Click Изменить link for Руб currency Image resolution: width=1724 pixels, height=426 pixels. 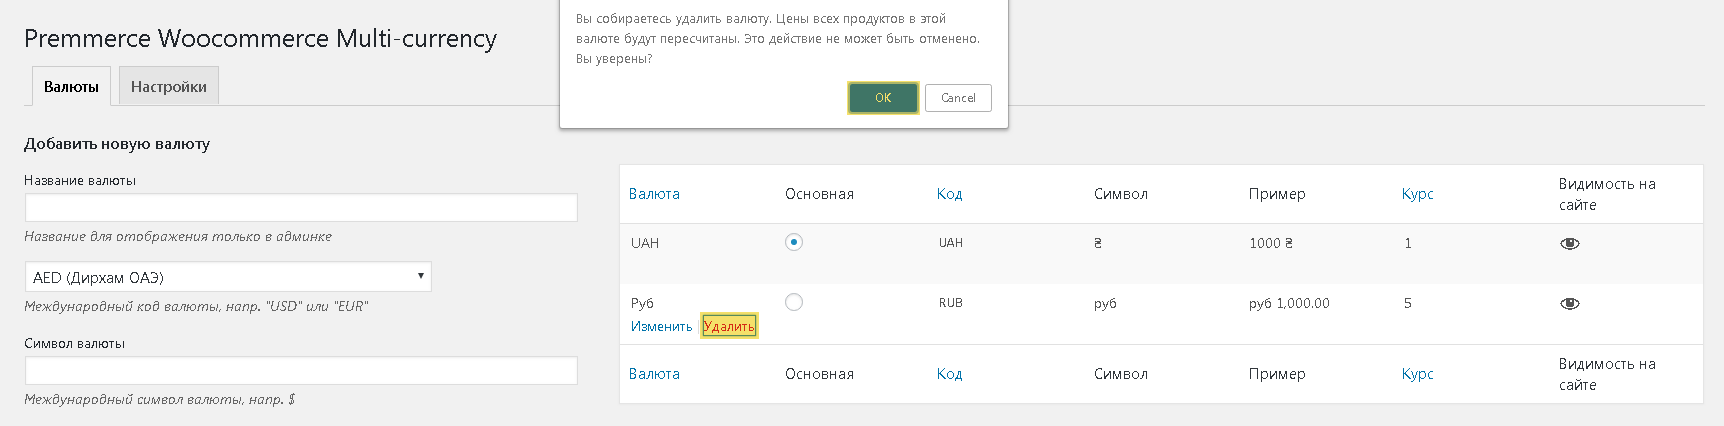661,327
